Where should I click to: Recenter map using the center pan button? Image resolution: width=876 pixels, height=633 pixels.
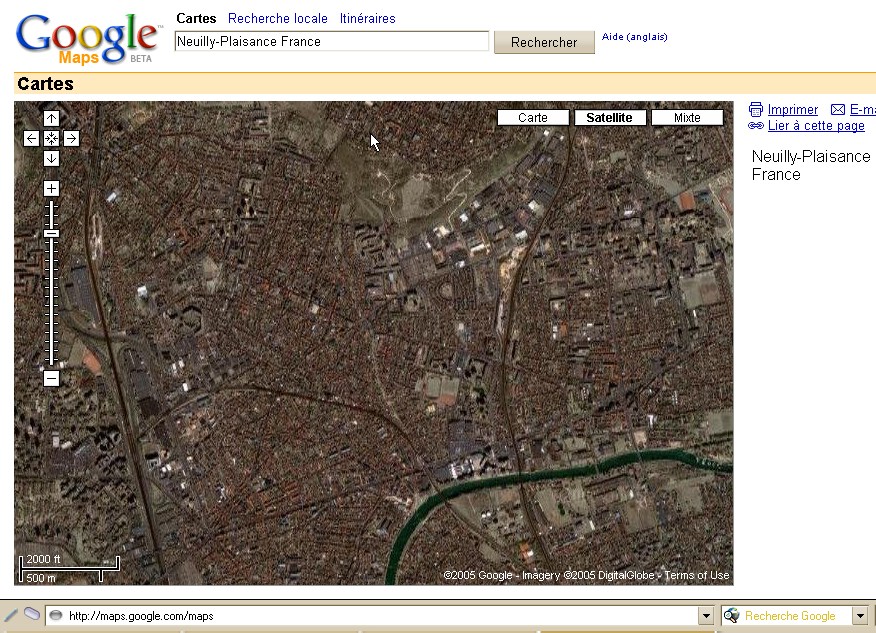tap(51, 139)
